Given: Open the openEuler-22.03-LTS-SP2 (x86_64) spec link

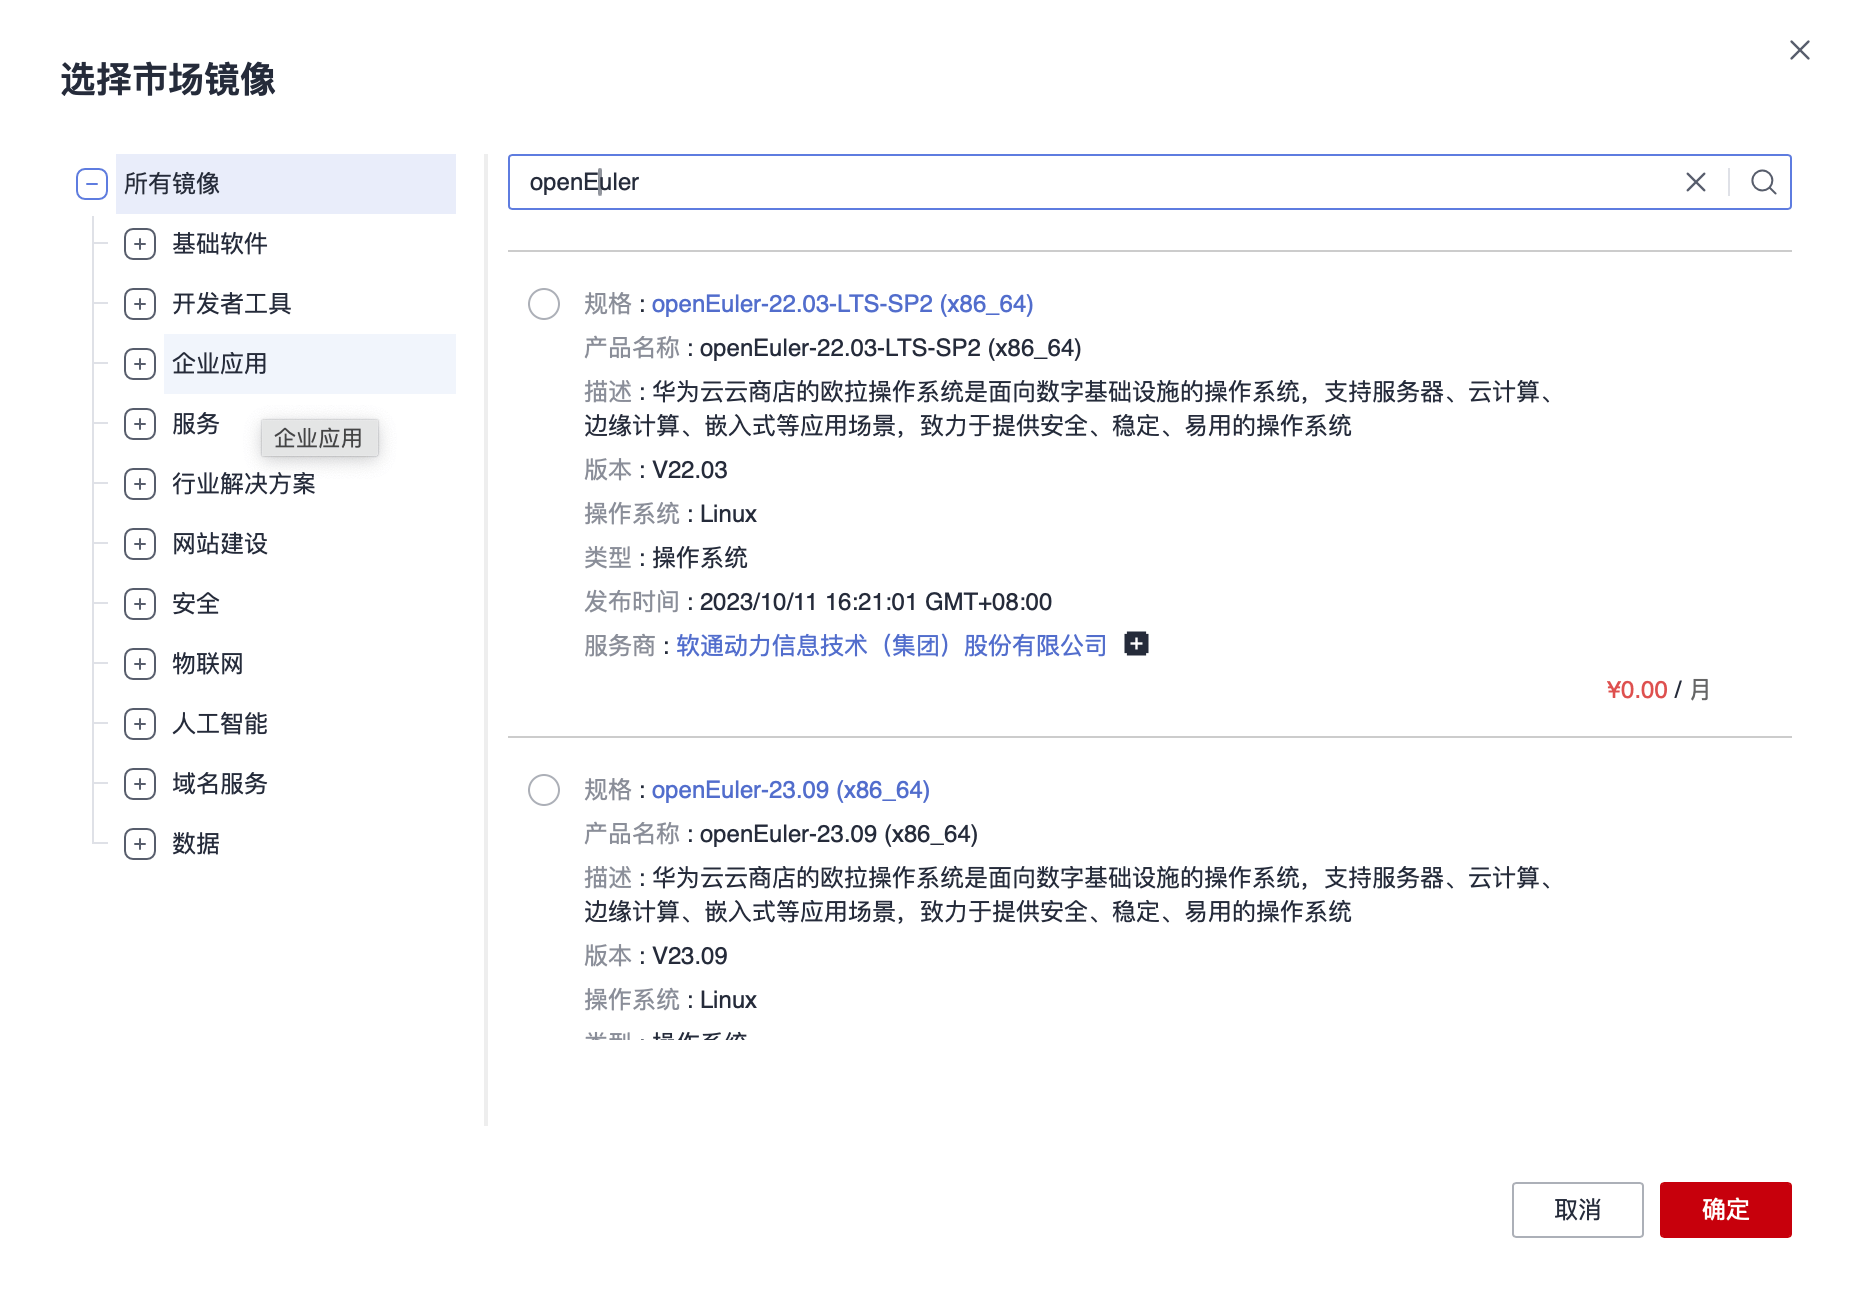Looking at the screenshot, I should click(x=842, y=304).
